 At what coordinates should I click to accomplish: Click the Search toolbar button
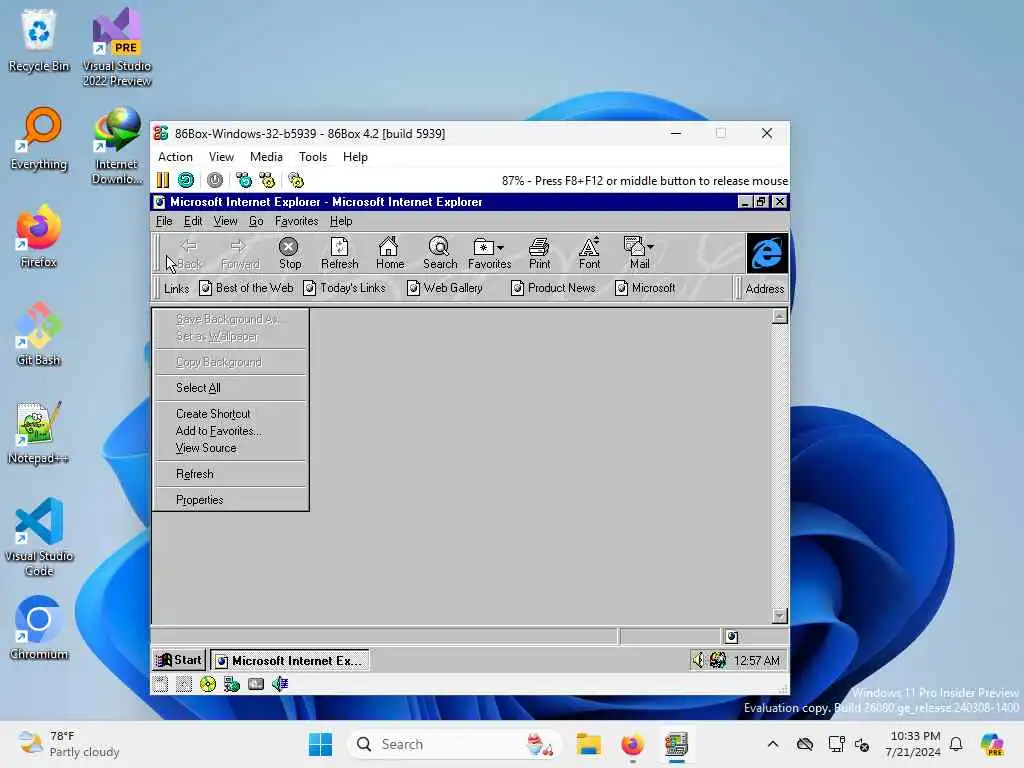coord(440,253)
